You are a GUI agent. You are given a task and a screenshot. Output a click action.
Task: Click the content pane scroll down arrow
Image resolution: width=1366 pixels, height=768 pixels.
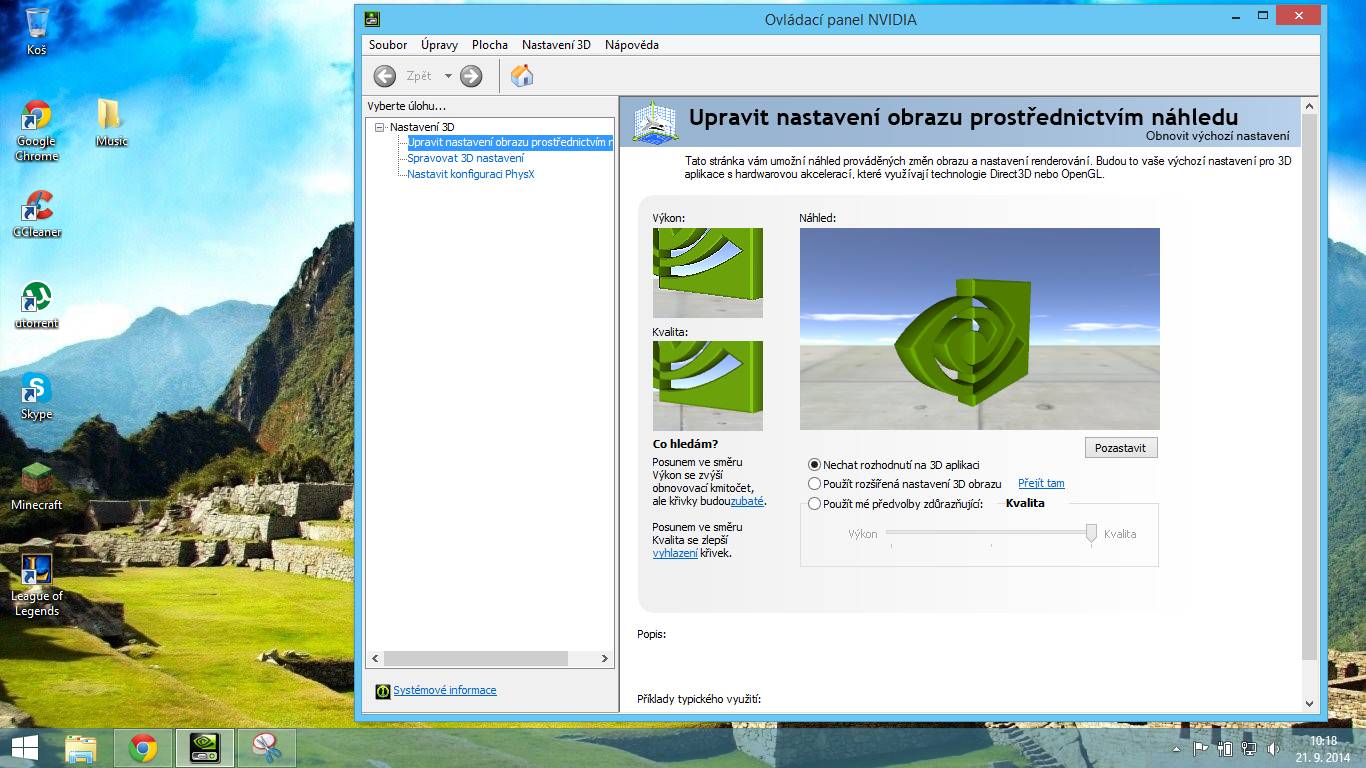point(1310,703)
